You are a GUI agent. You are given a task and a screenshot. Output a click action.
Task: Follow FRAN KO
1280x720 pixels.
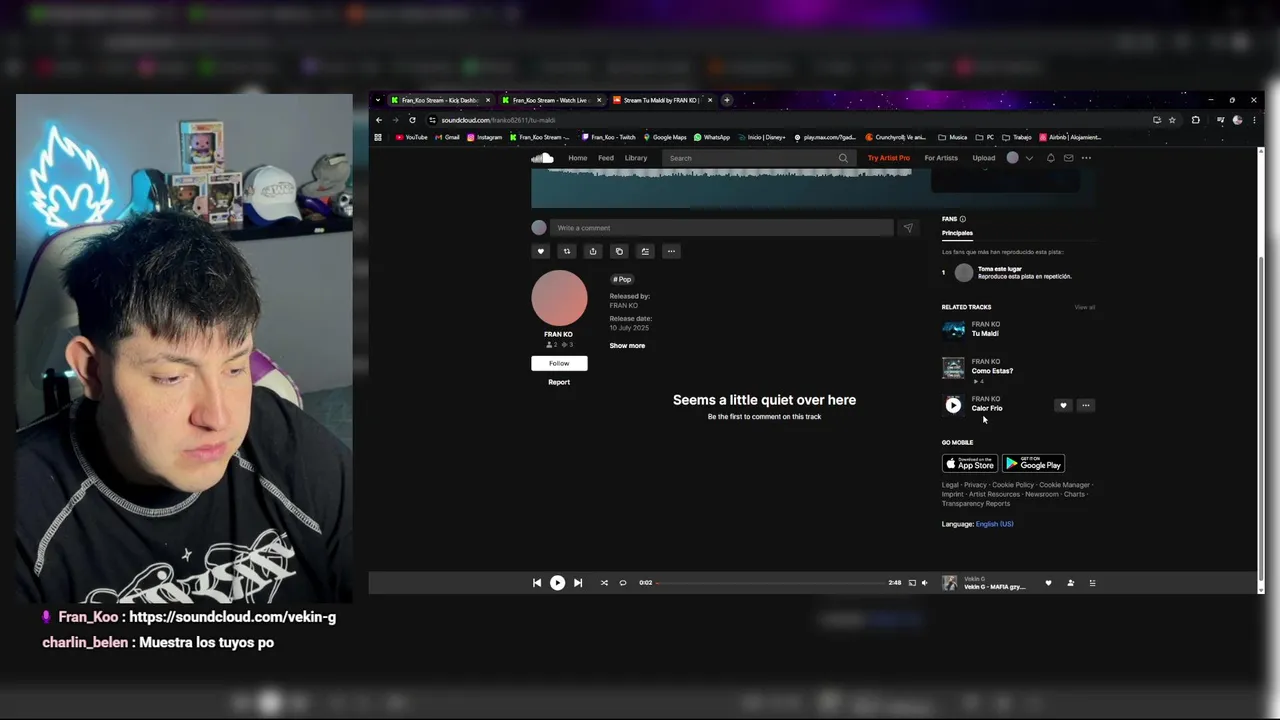559,363
